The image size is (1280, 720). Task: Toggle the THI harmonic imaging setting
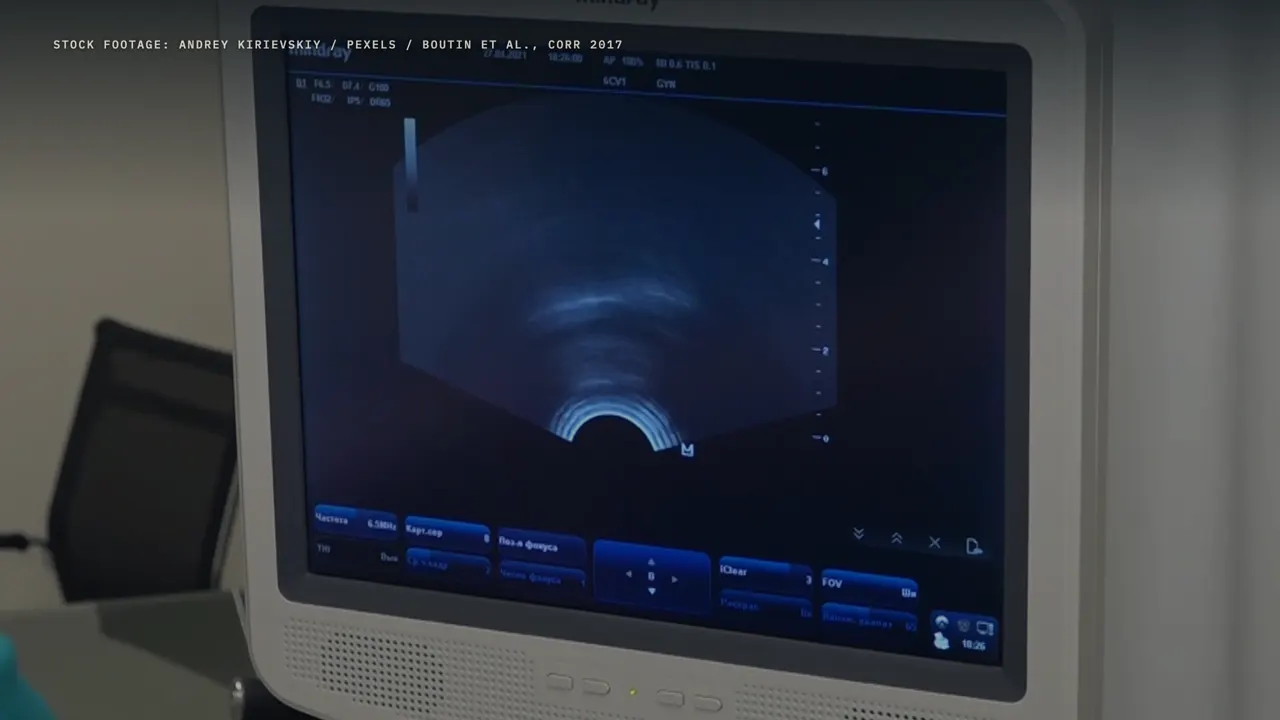pyautogui.click(x=356, y=553)
